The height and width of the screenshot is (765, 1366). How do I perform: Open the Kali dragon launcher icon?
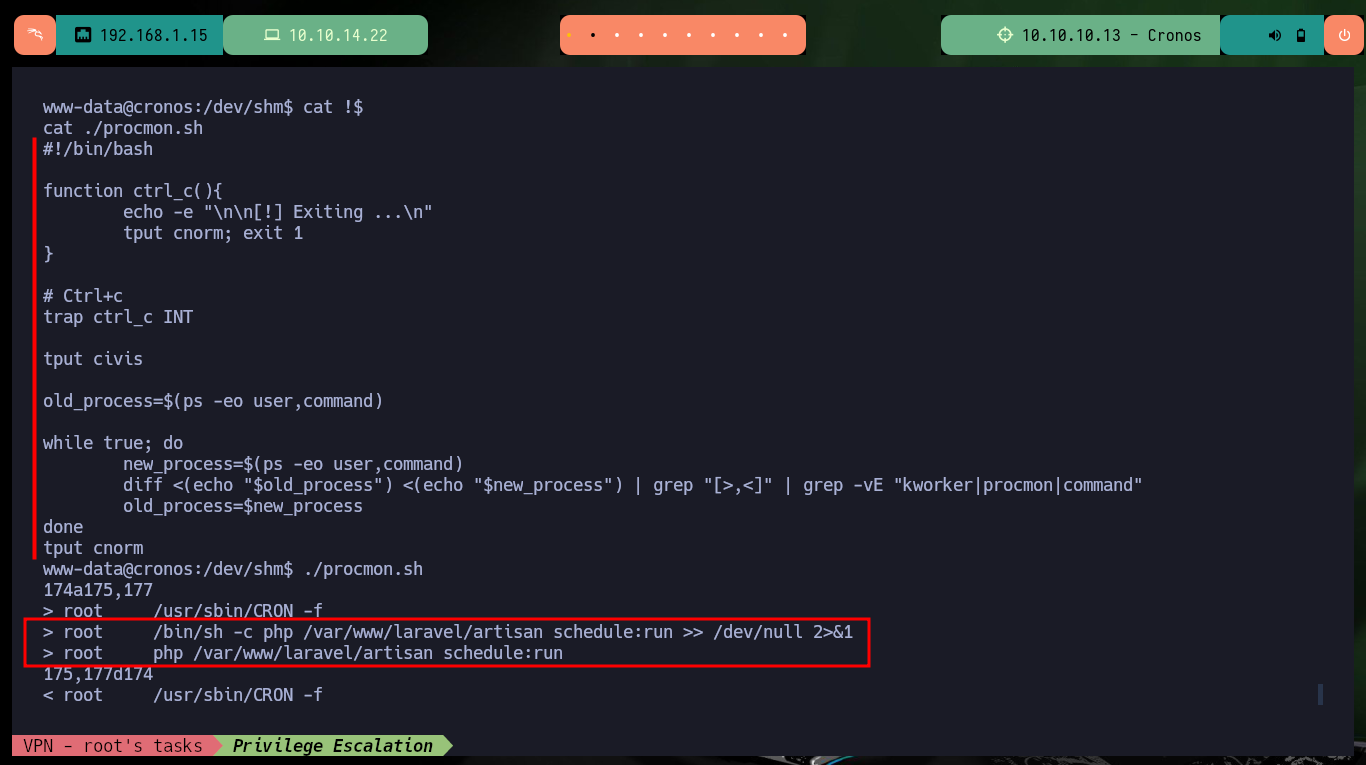(35, 35)
